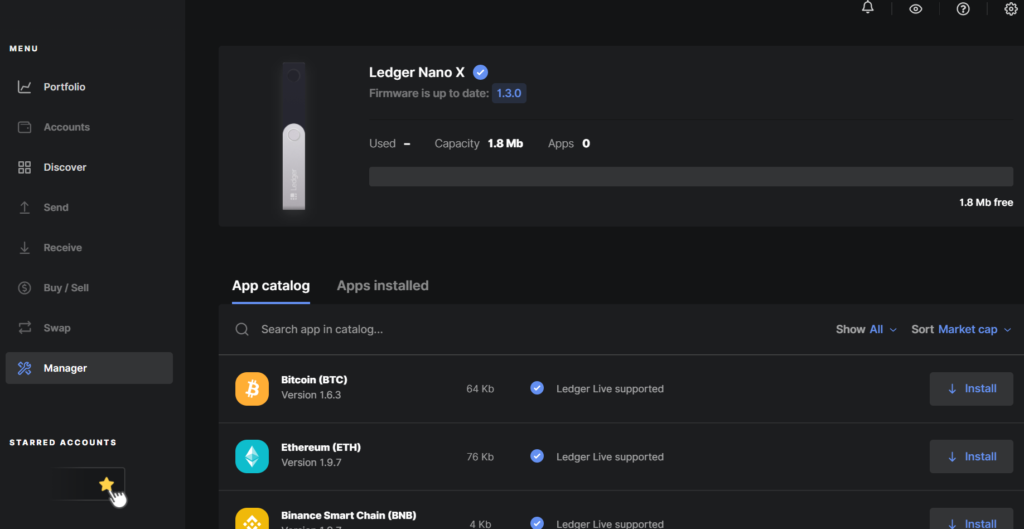Open settings gear icon
Screen dimensions: 1024x529
tap(1010, 9)
